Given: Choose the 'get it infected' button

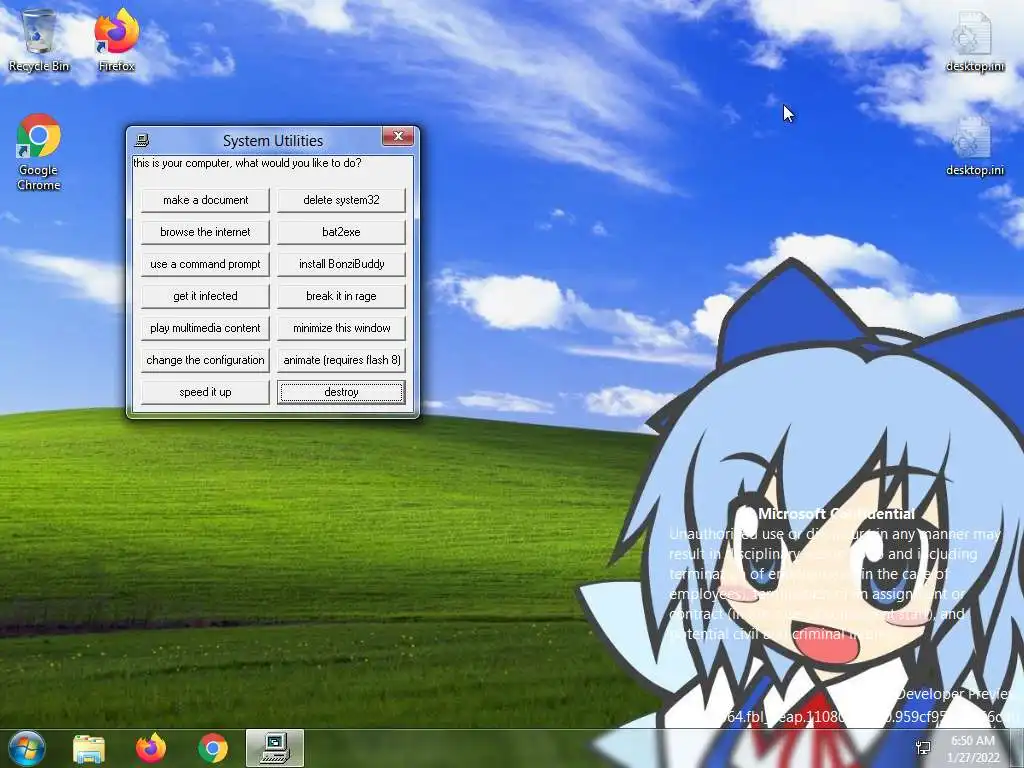Looking at the screenshot, I should click(x=205, y=296).
